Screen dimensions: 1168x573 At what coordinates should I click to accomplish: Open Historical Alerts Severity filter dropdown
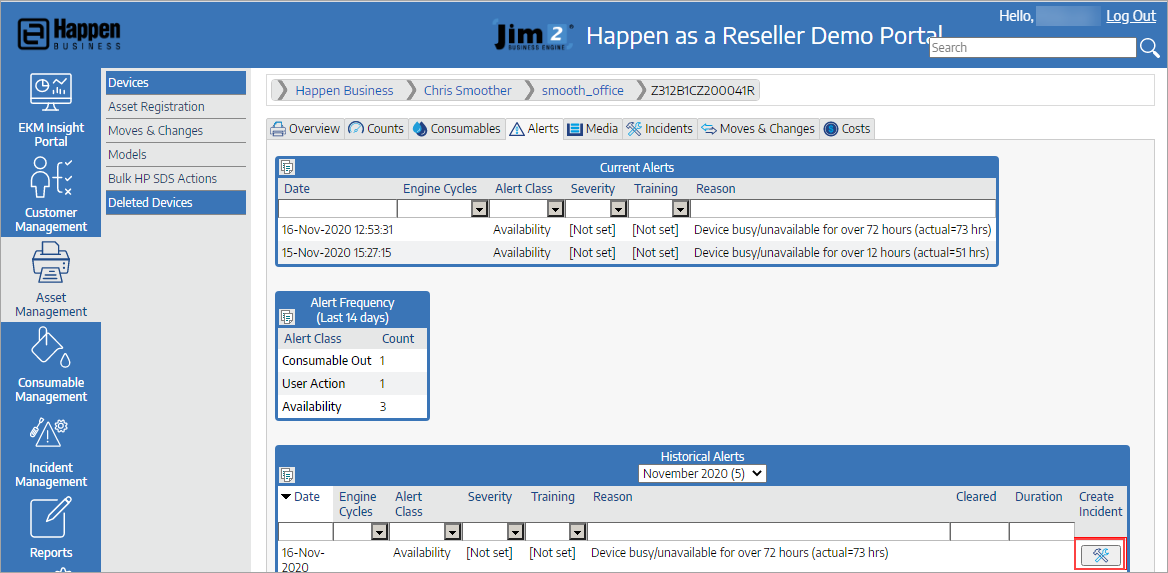pos(515,531)
